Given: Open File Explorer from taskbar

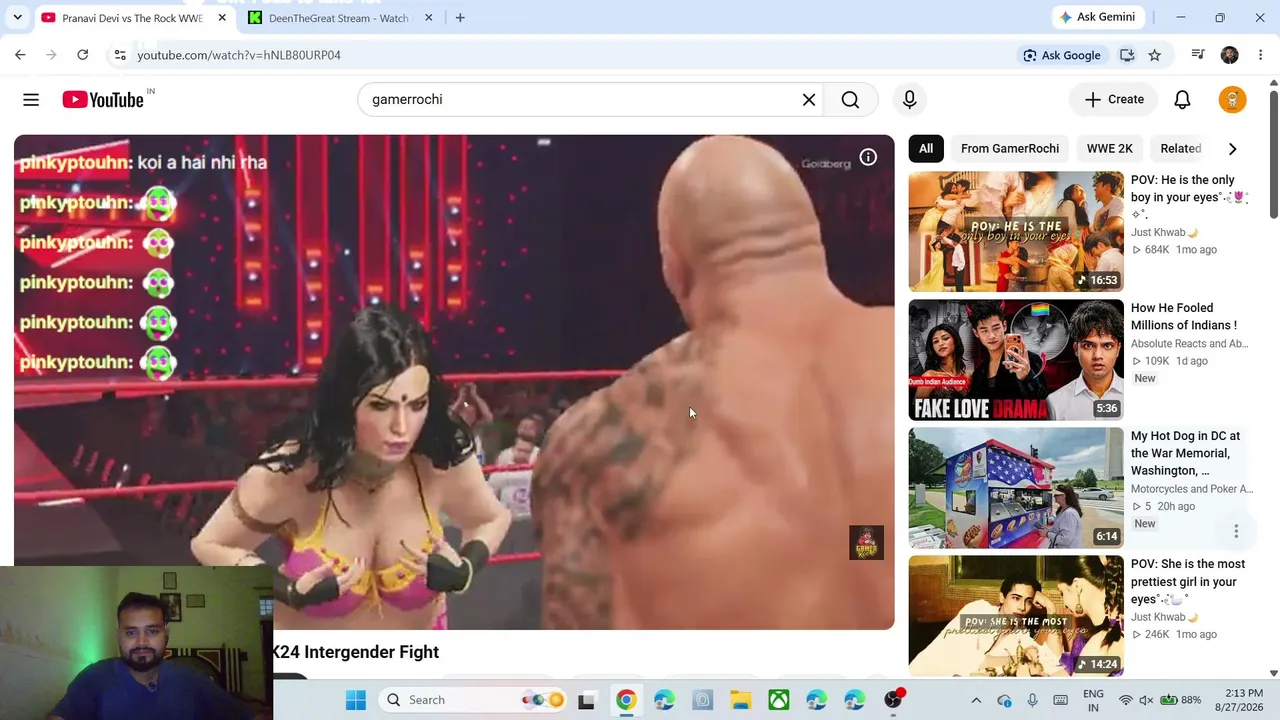Looking at the screenshot, I should tap(740, 700).
